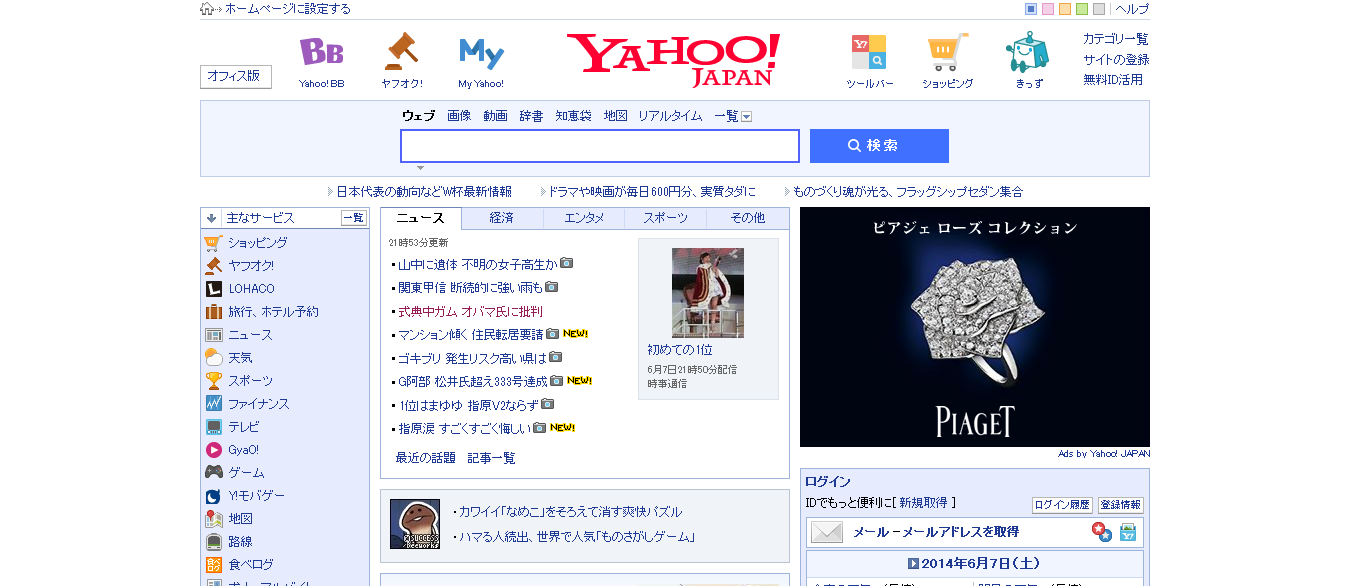The width and height of the screenshot is (1349, 586).
Task: Open the Piaget rose ring advertisement
Action: pos(975,327)
